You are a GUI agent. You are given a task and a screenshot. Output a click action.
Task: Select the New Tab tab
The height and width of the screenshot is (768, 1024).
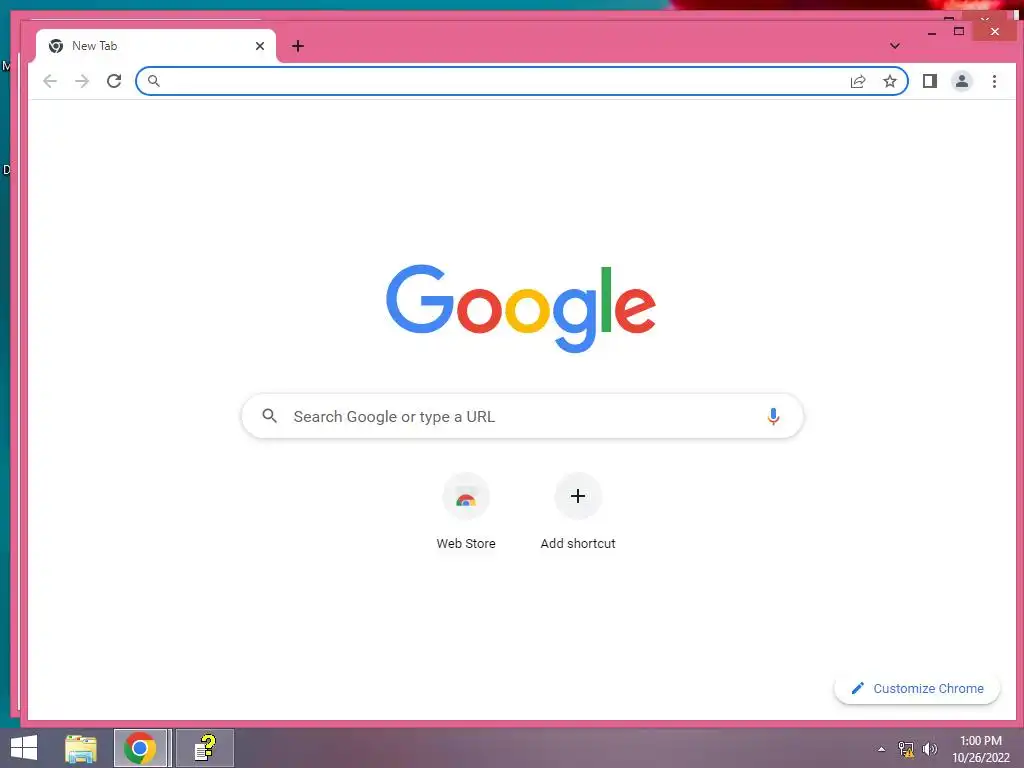(155, 46)
